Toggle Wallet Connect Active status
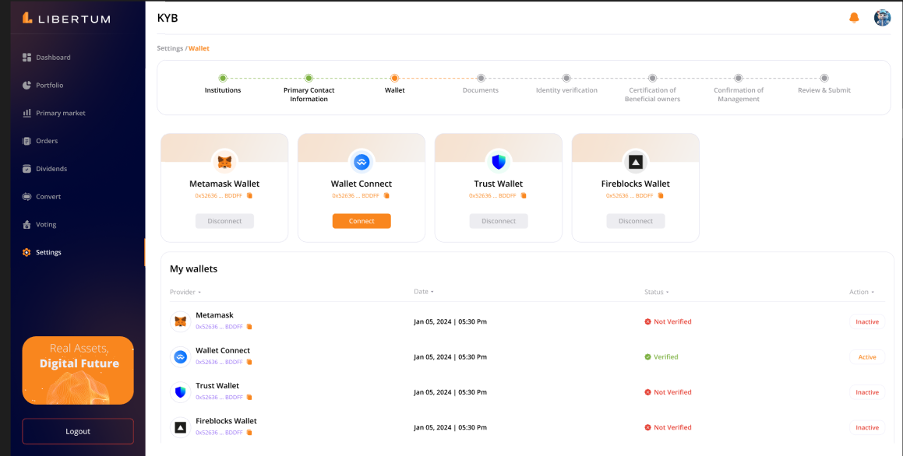The width and height of the screenshot is (904, 456). click(866, 357)
